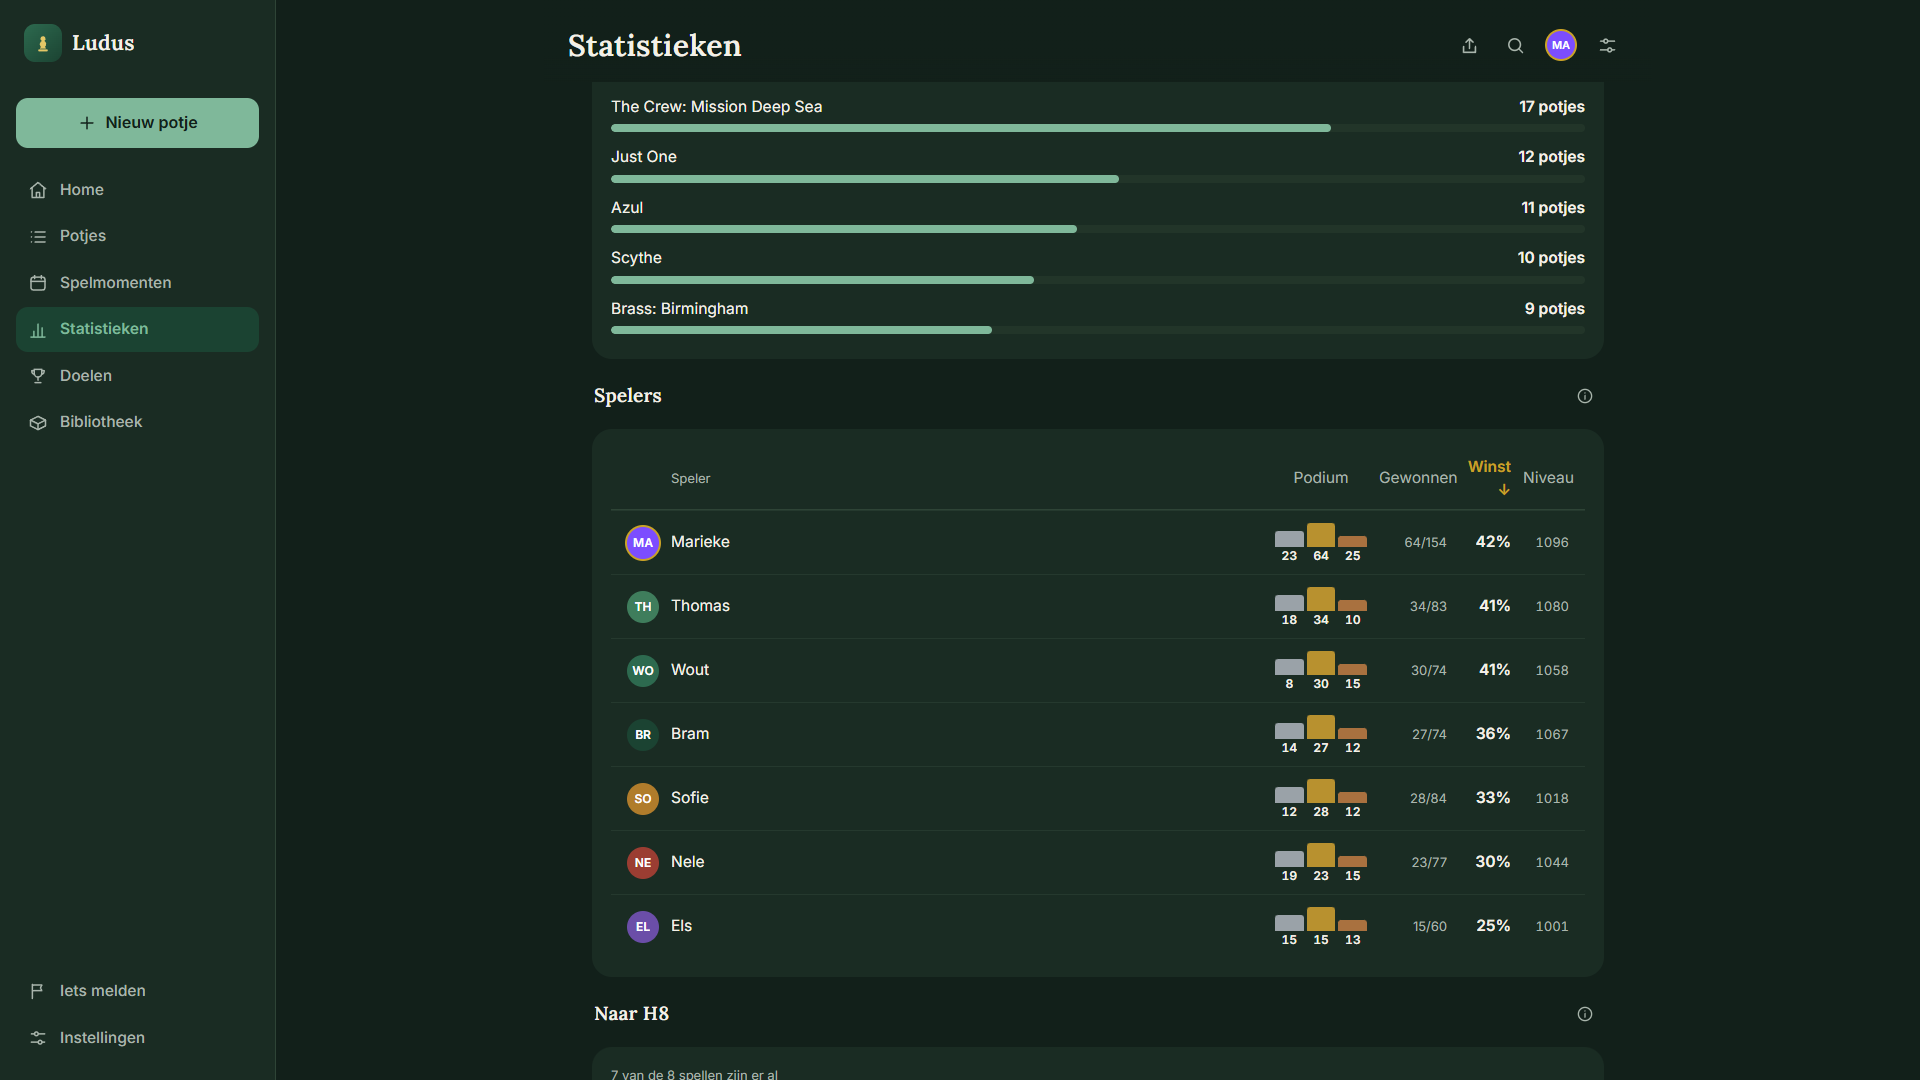Open the filter sliders icon in header
This screenshot has width=1920, height=1080.
(x=1607, y=45)
